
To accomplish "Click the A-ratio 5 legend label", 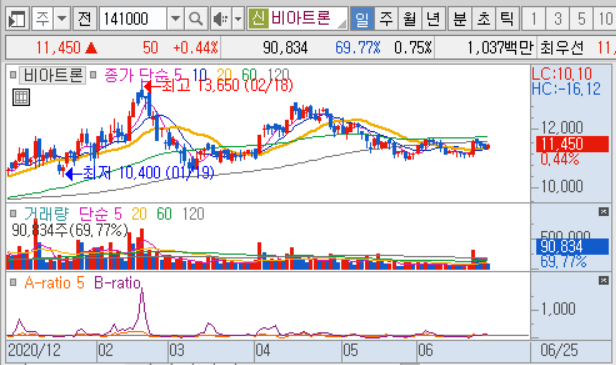I will click(54, 283).
